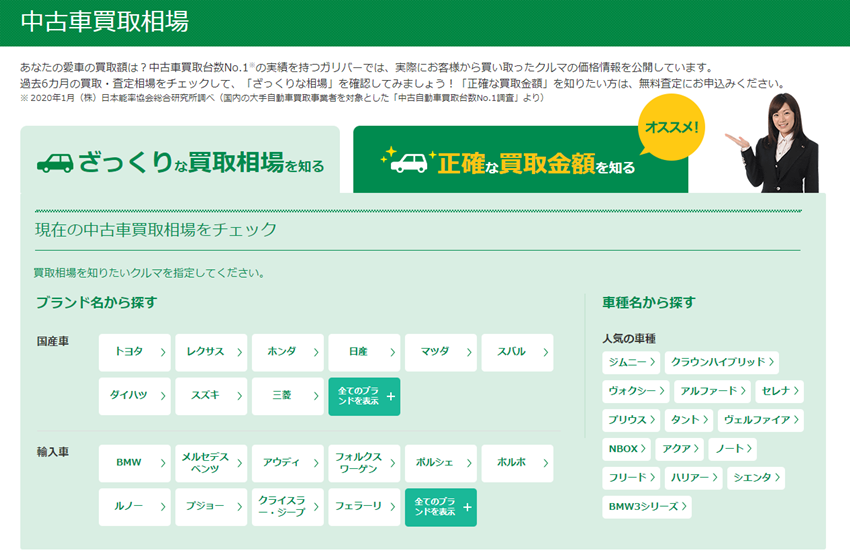Screen dimensions: 850x554
Task: Click the car icon on ざっくりな買取相場 tab
Action: pos(54,163)
